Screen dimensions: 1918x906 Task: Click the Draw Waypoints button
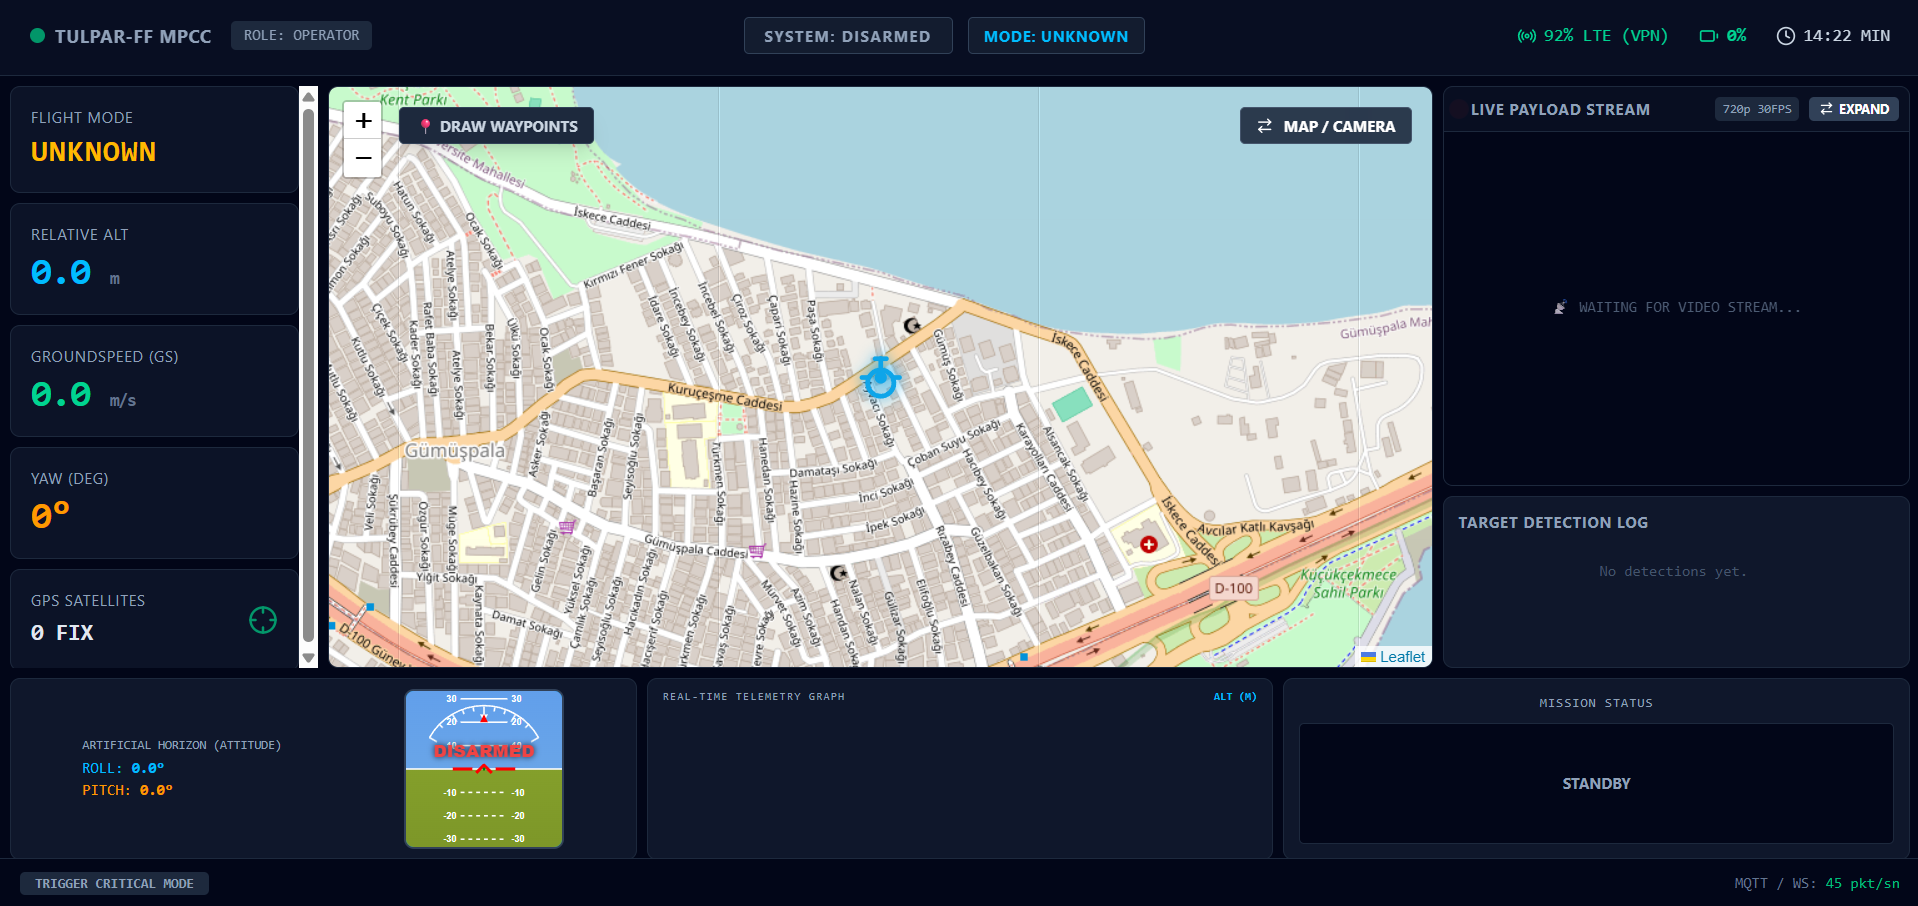tap(496, 126)
